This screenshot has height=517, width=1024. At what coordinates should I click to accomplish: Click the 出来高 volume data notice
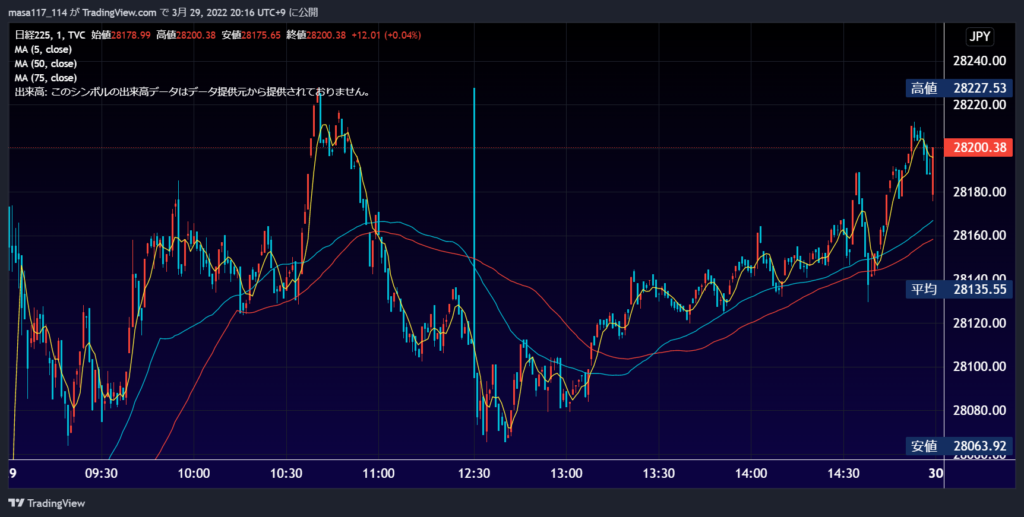193,93
